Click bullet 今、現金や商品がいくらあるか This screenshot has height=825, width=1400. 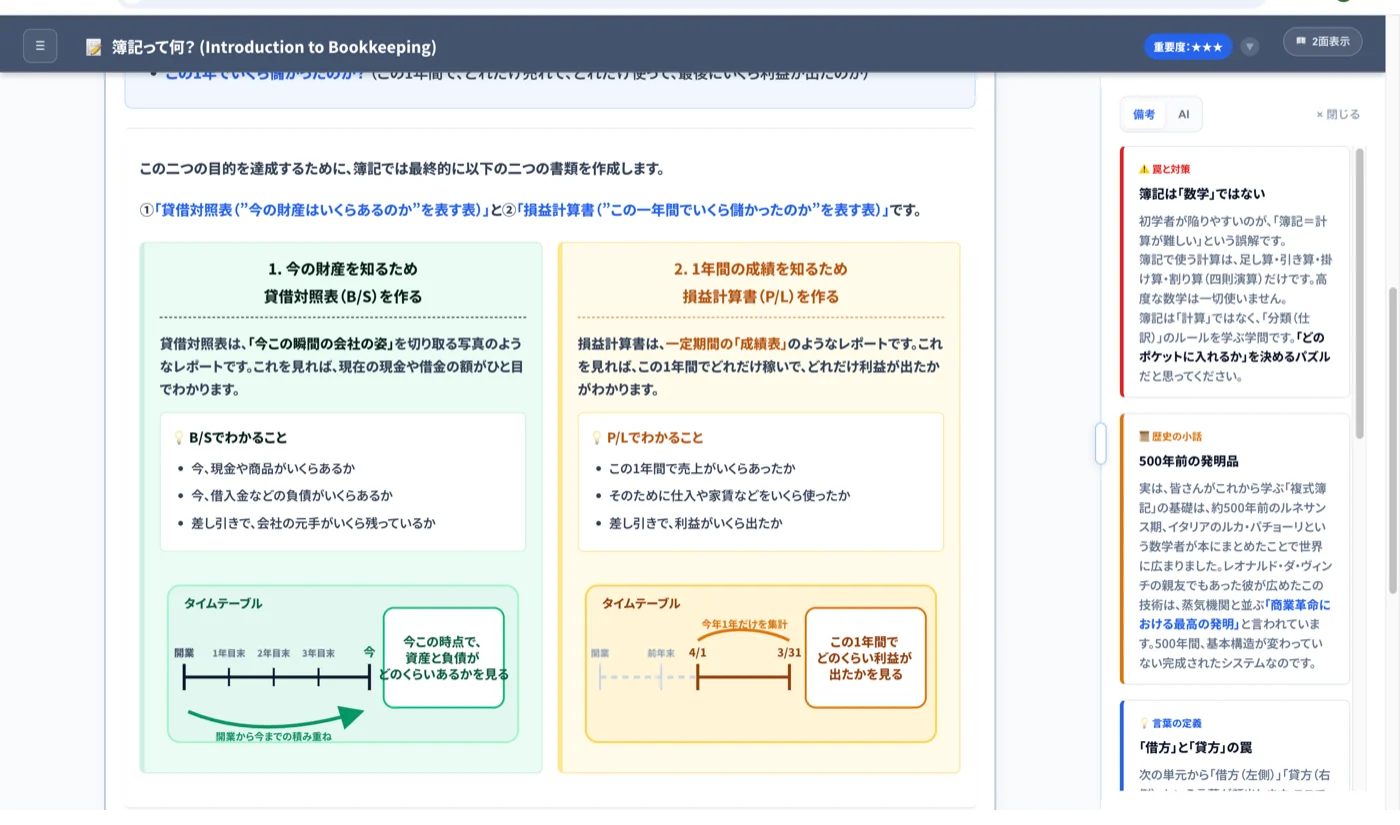tap(273, 468)
